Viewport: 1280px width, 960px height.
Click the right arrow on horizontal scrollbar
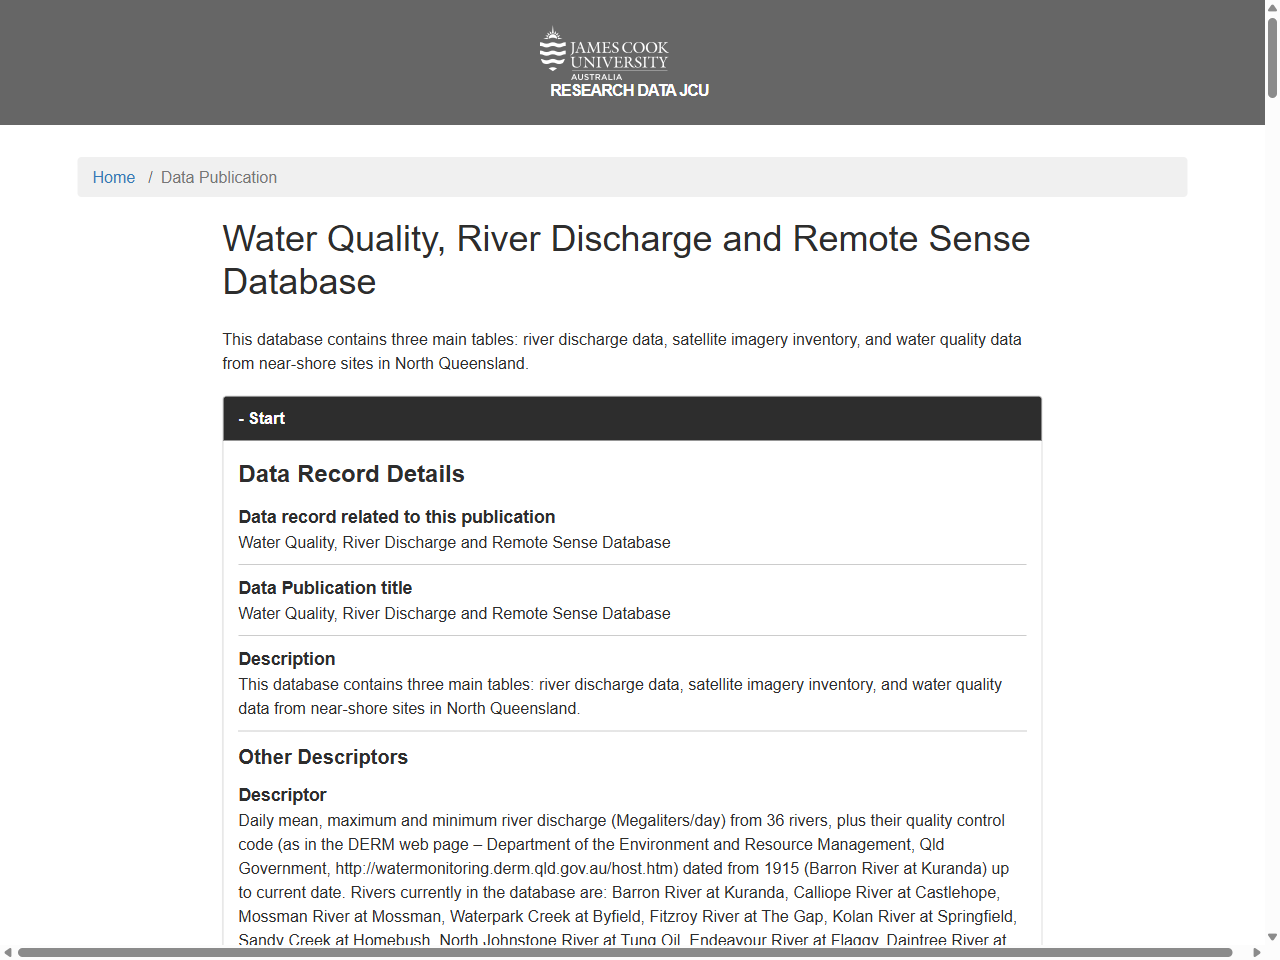click(x=1256, y=952)
